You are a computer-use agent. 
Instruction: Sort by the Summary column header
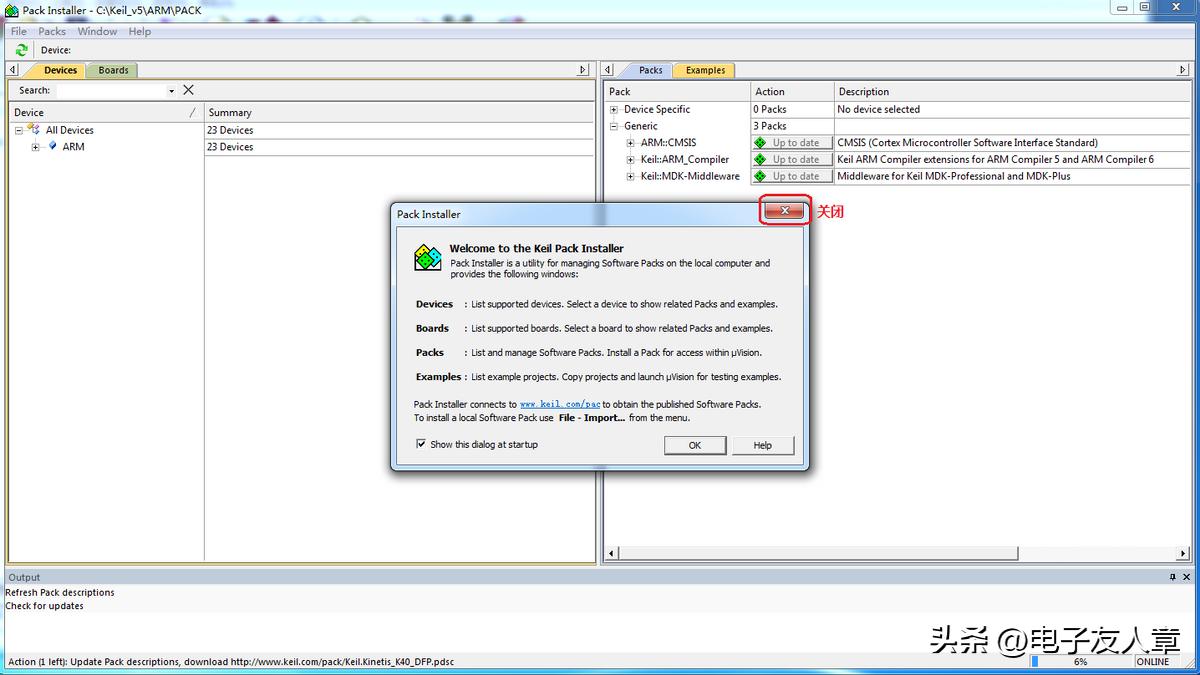coord(399,113)
